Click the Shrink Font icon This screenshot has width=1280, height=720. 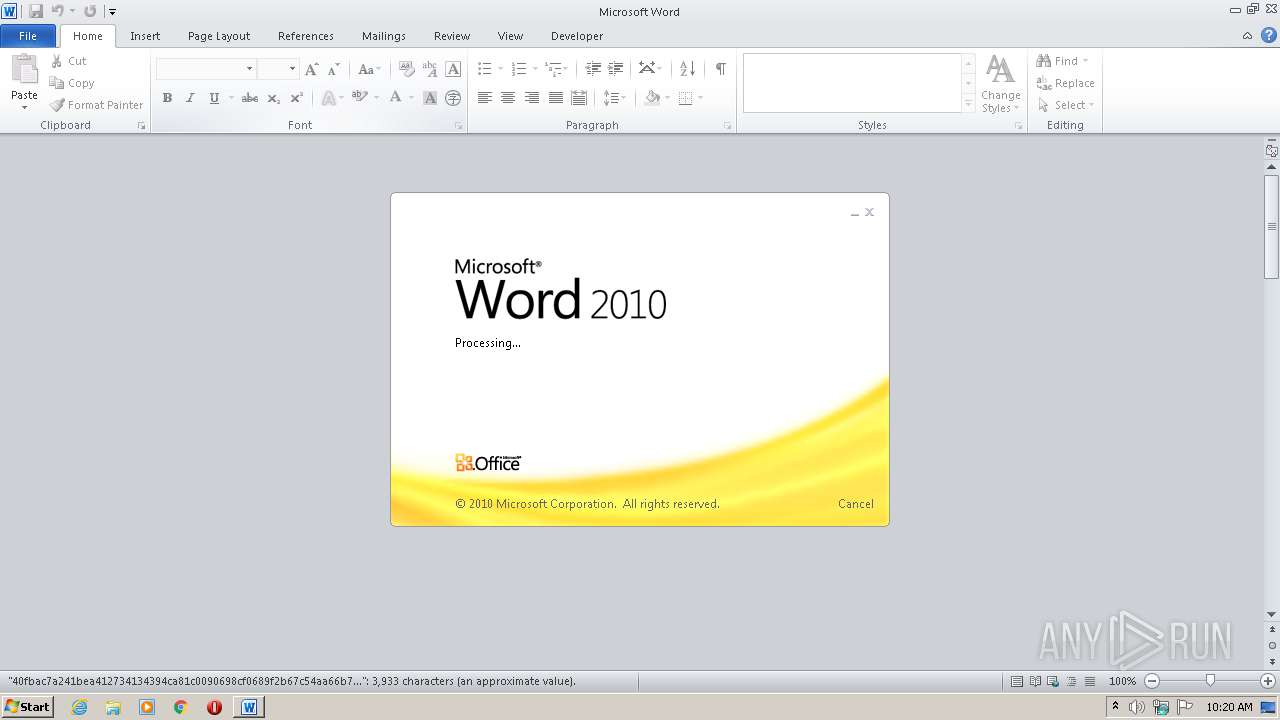coord(333,69)
